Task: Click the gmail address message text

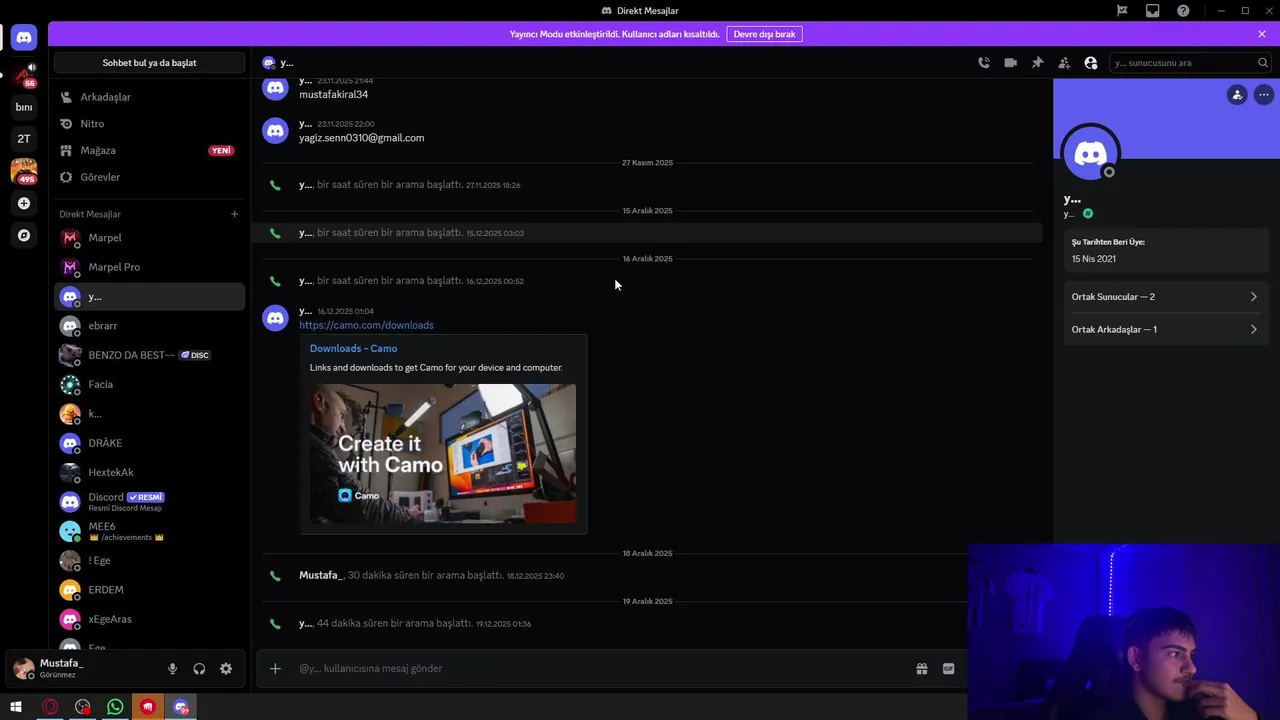Action: [361, 138]
